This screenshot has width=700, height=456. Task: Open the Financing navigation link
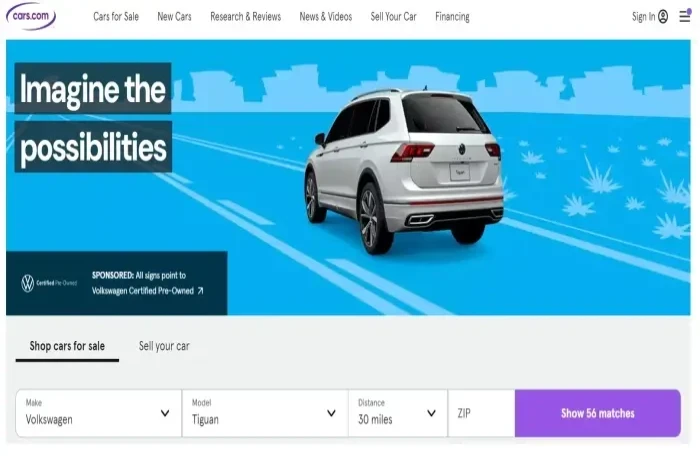452,17
